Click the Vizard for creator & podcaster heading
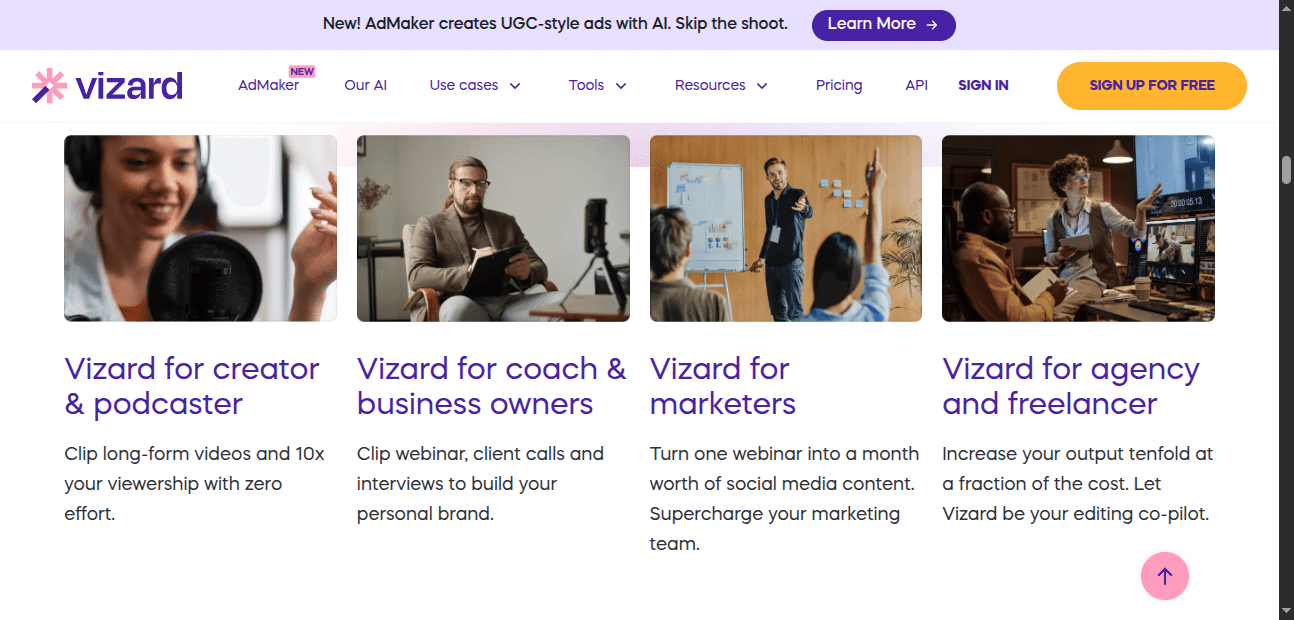1294x620 pixels. [x=191, y=386]
